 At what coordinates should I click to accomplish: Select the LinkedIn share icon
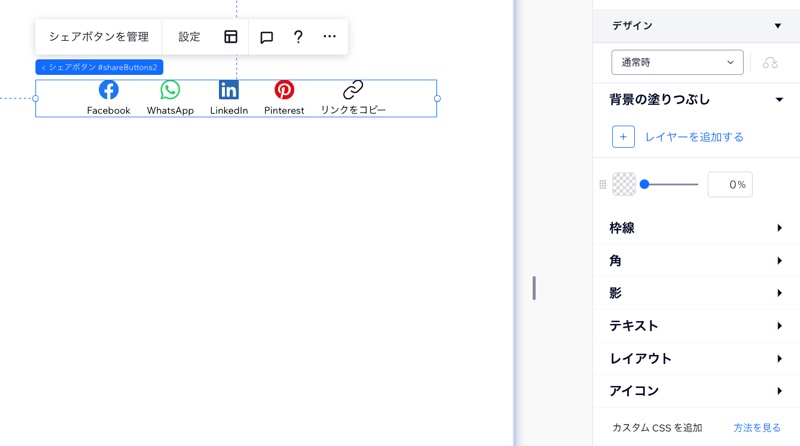[x=229, y=90]
